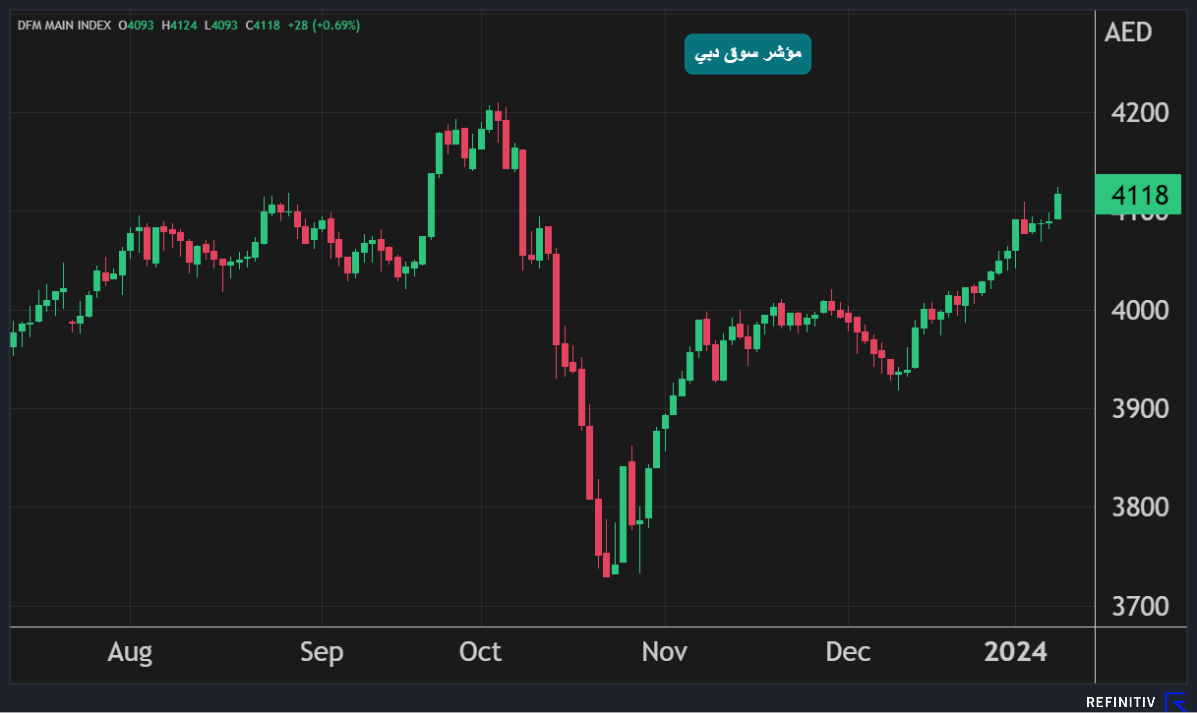Select the 2024 label on time axis

click(1015, 653)
